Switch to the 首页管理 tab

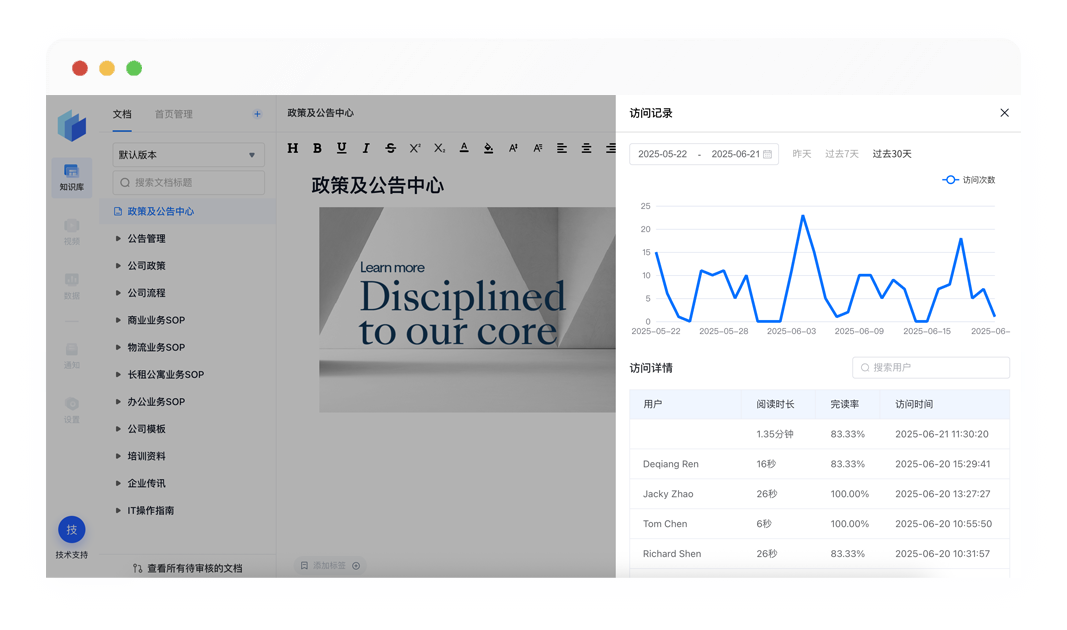pyautogui.click(x=173, y=114)
